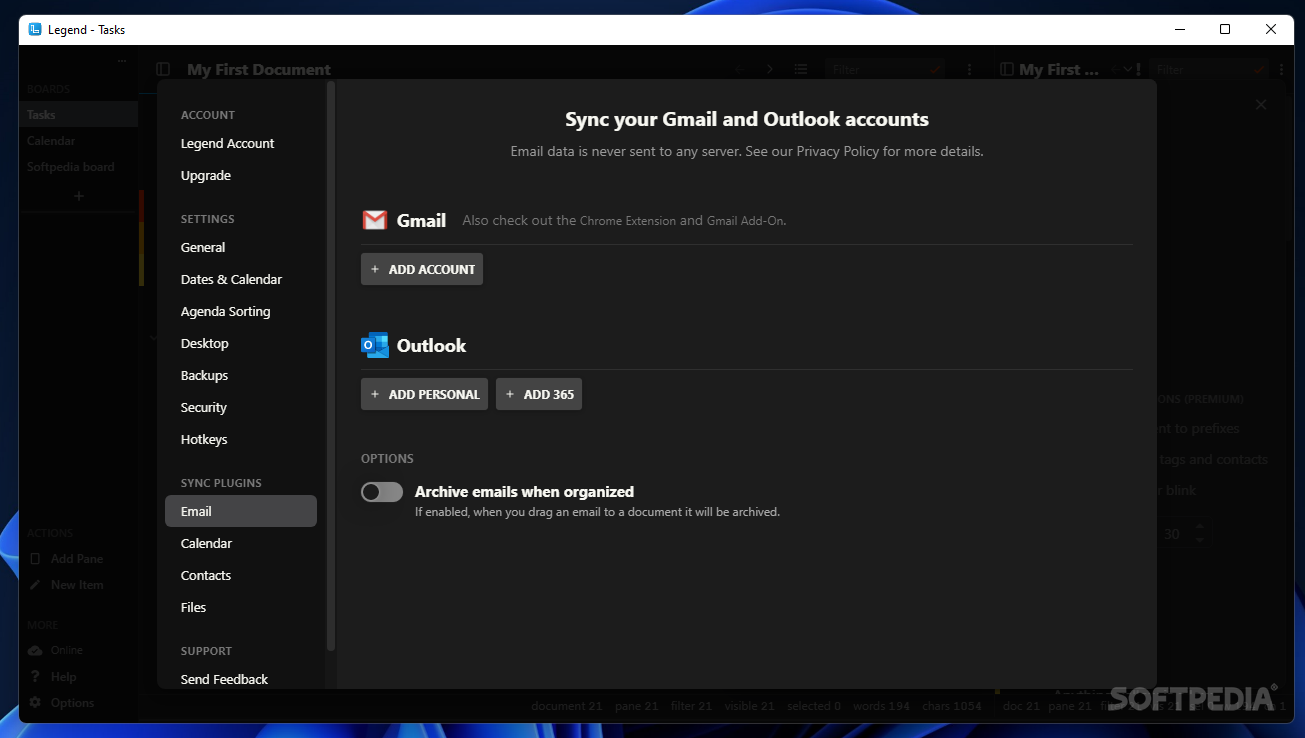Select Dates & Calendar settings
This screenshot has height=738, width=1305.
click(231, 279)
